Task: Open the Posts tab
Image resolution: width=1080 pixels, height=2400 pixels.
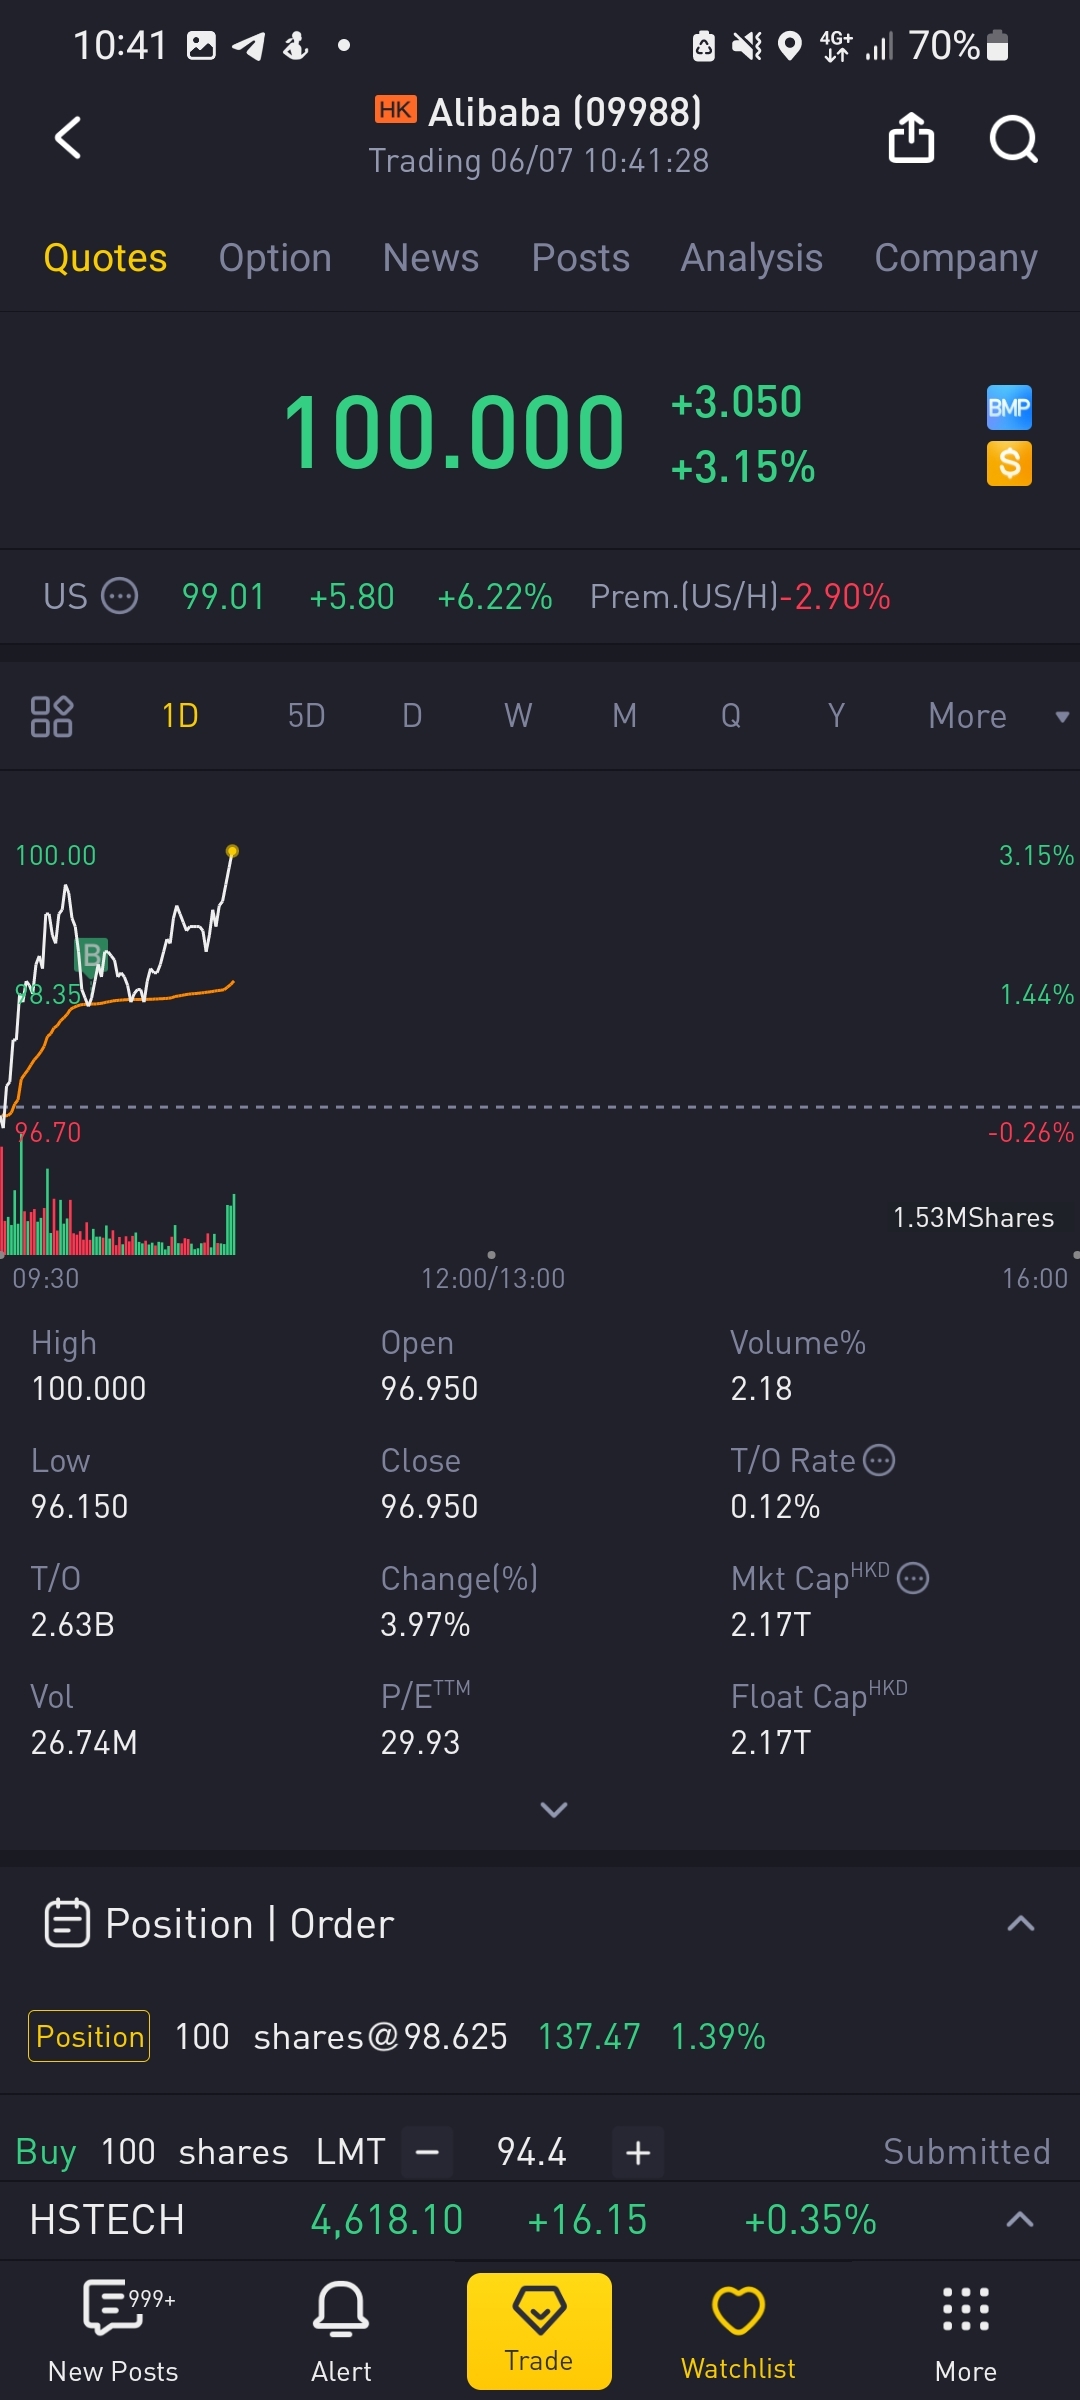Action: [581, 258]
